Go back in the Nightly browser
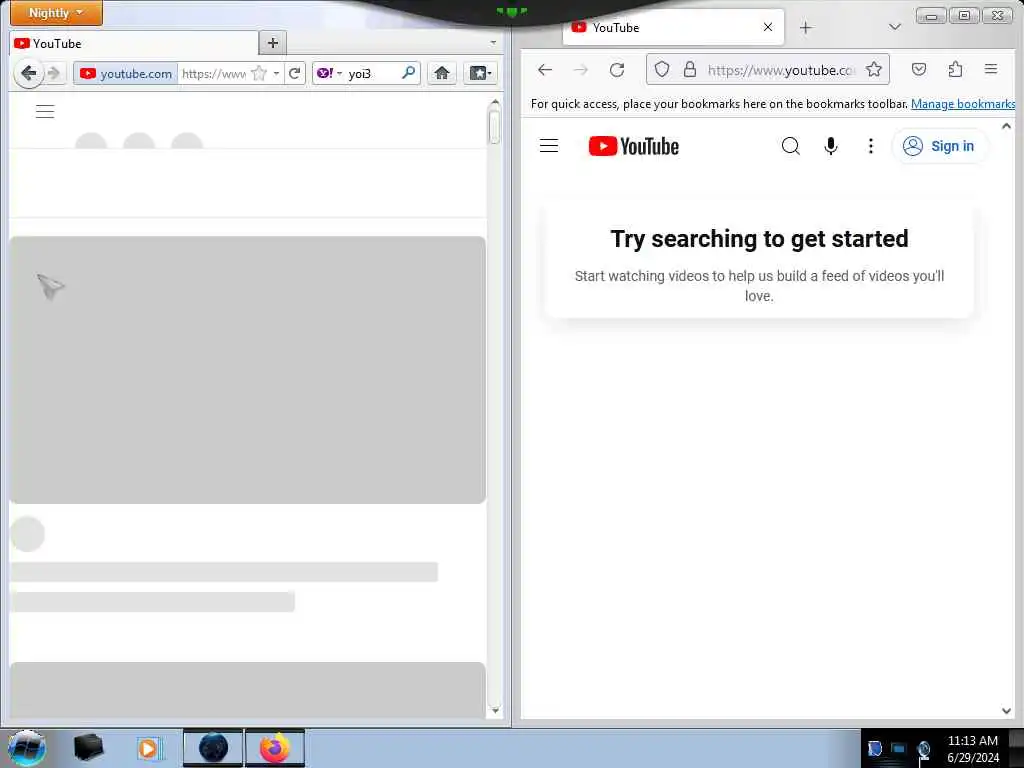Screen dimensions: 1024x768 pyautogui.click(x=28, y=73)
